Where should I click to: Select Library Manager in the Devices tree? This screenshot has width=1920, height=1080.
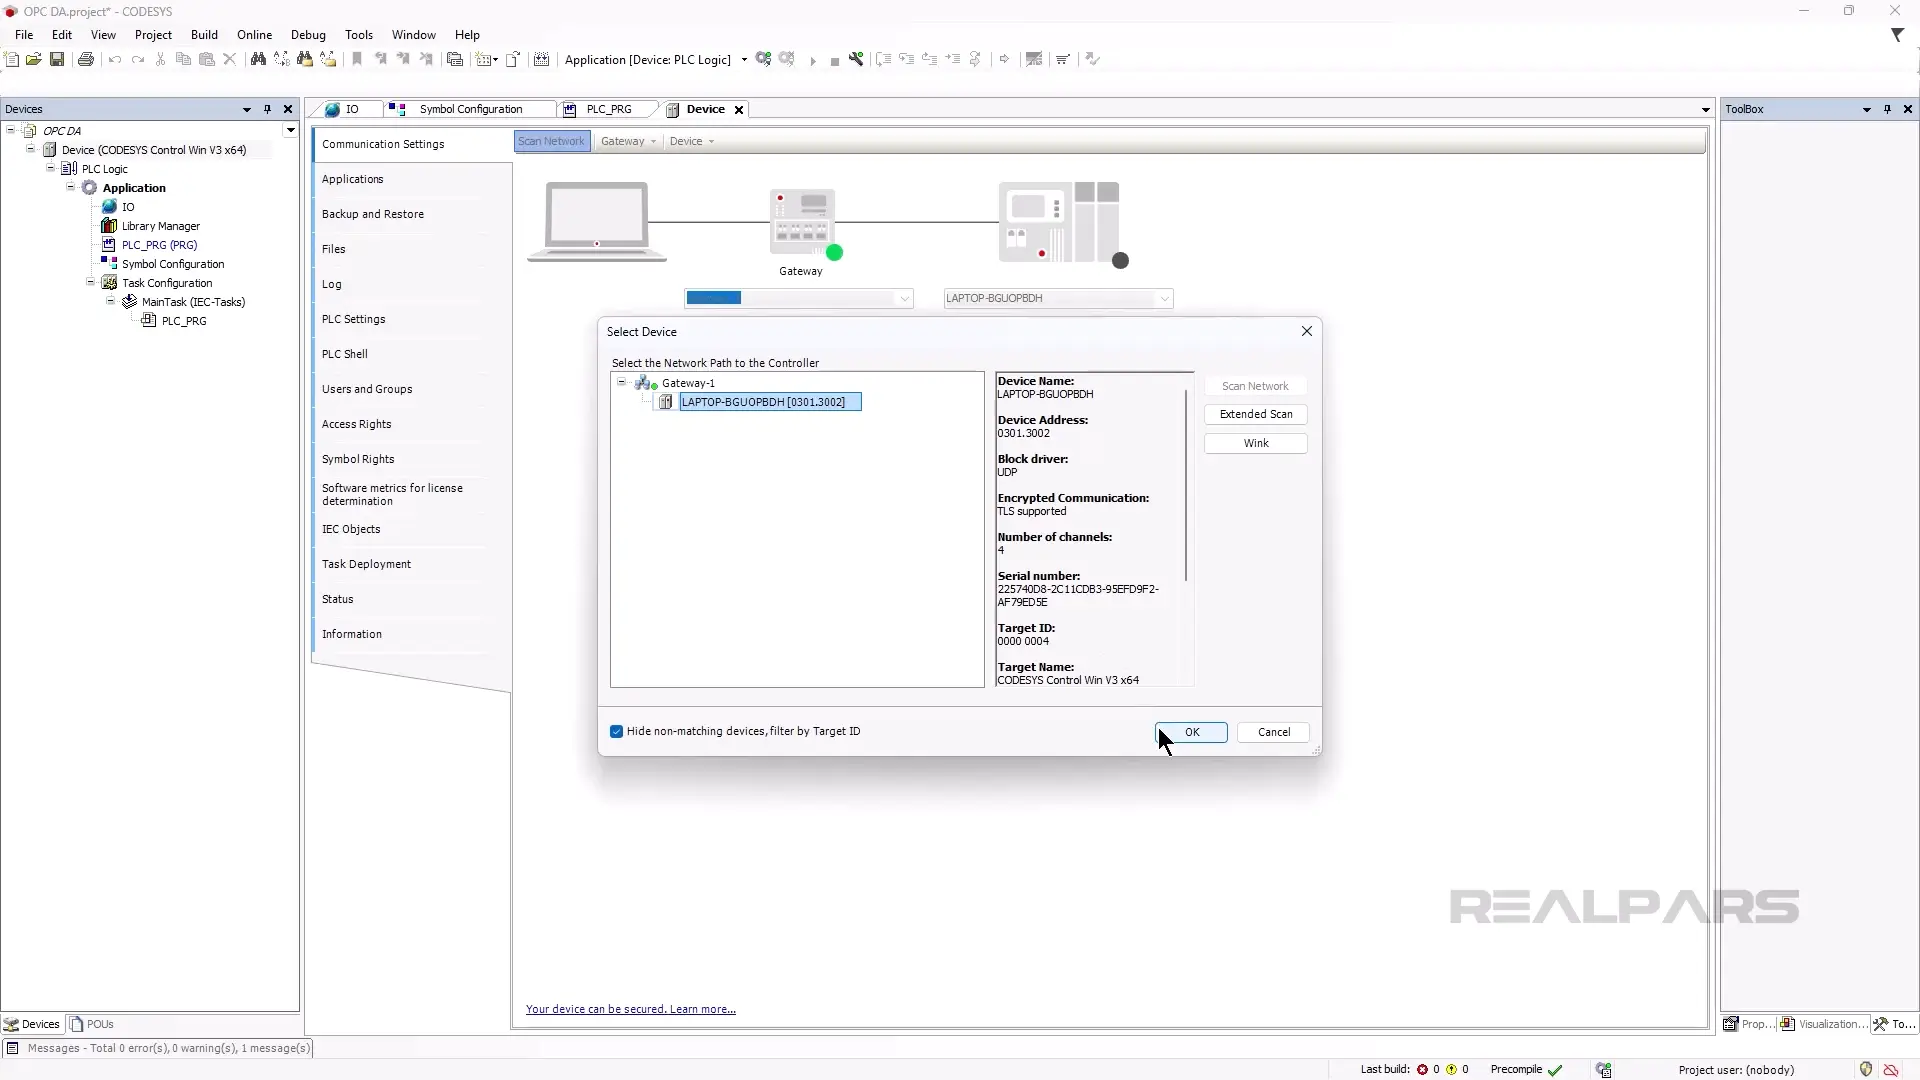161,226
